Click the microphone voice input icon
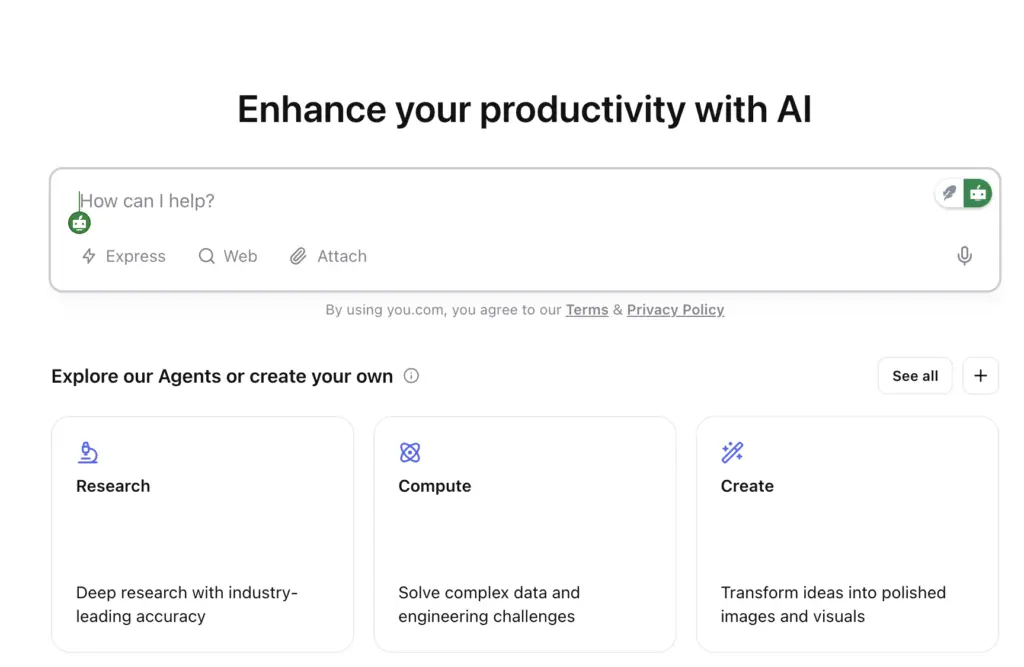The width and height of the screenshot is (1024, 667). [x=964, y=256]
